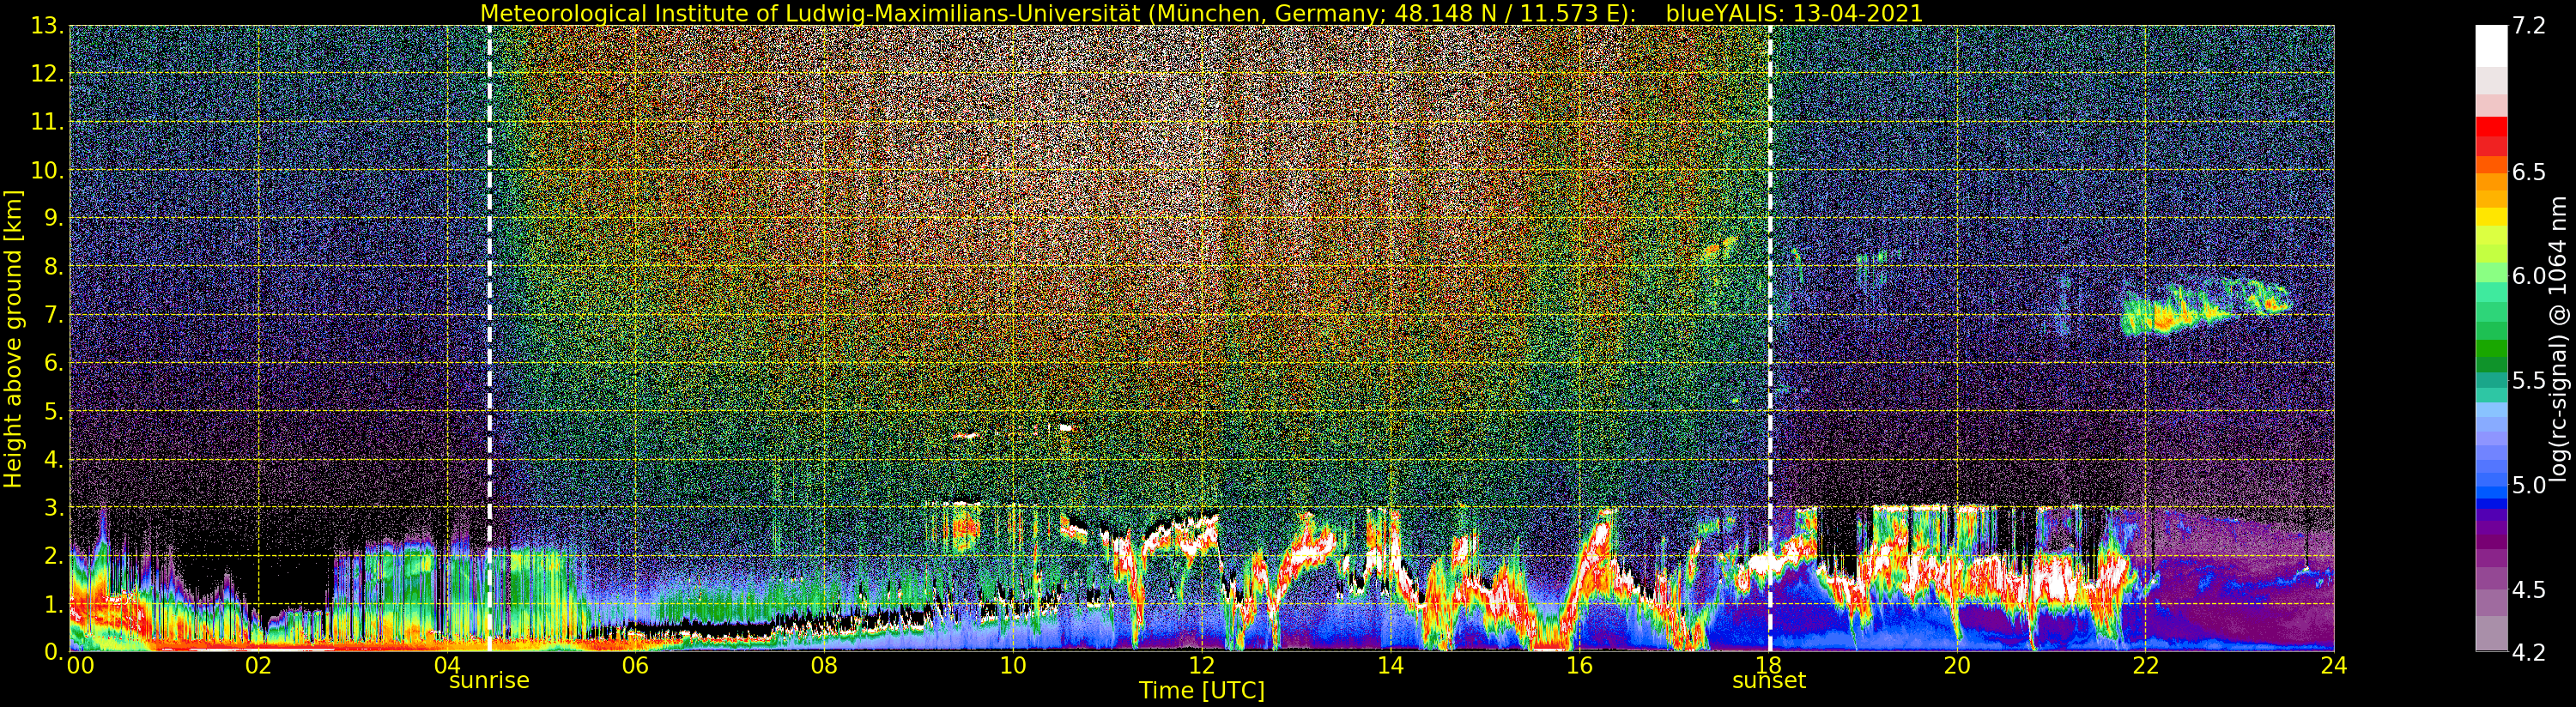This screenshot has width=2576, height=707.
Task: Click the 6.0 value on the color scale
Action: click(x=2530, y=276)
